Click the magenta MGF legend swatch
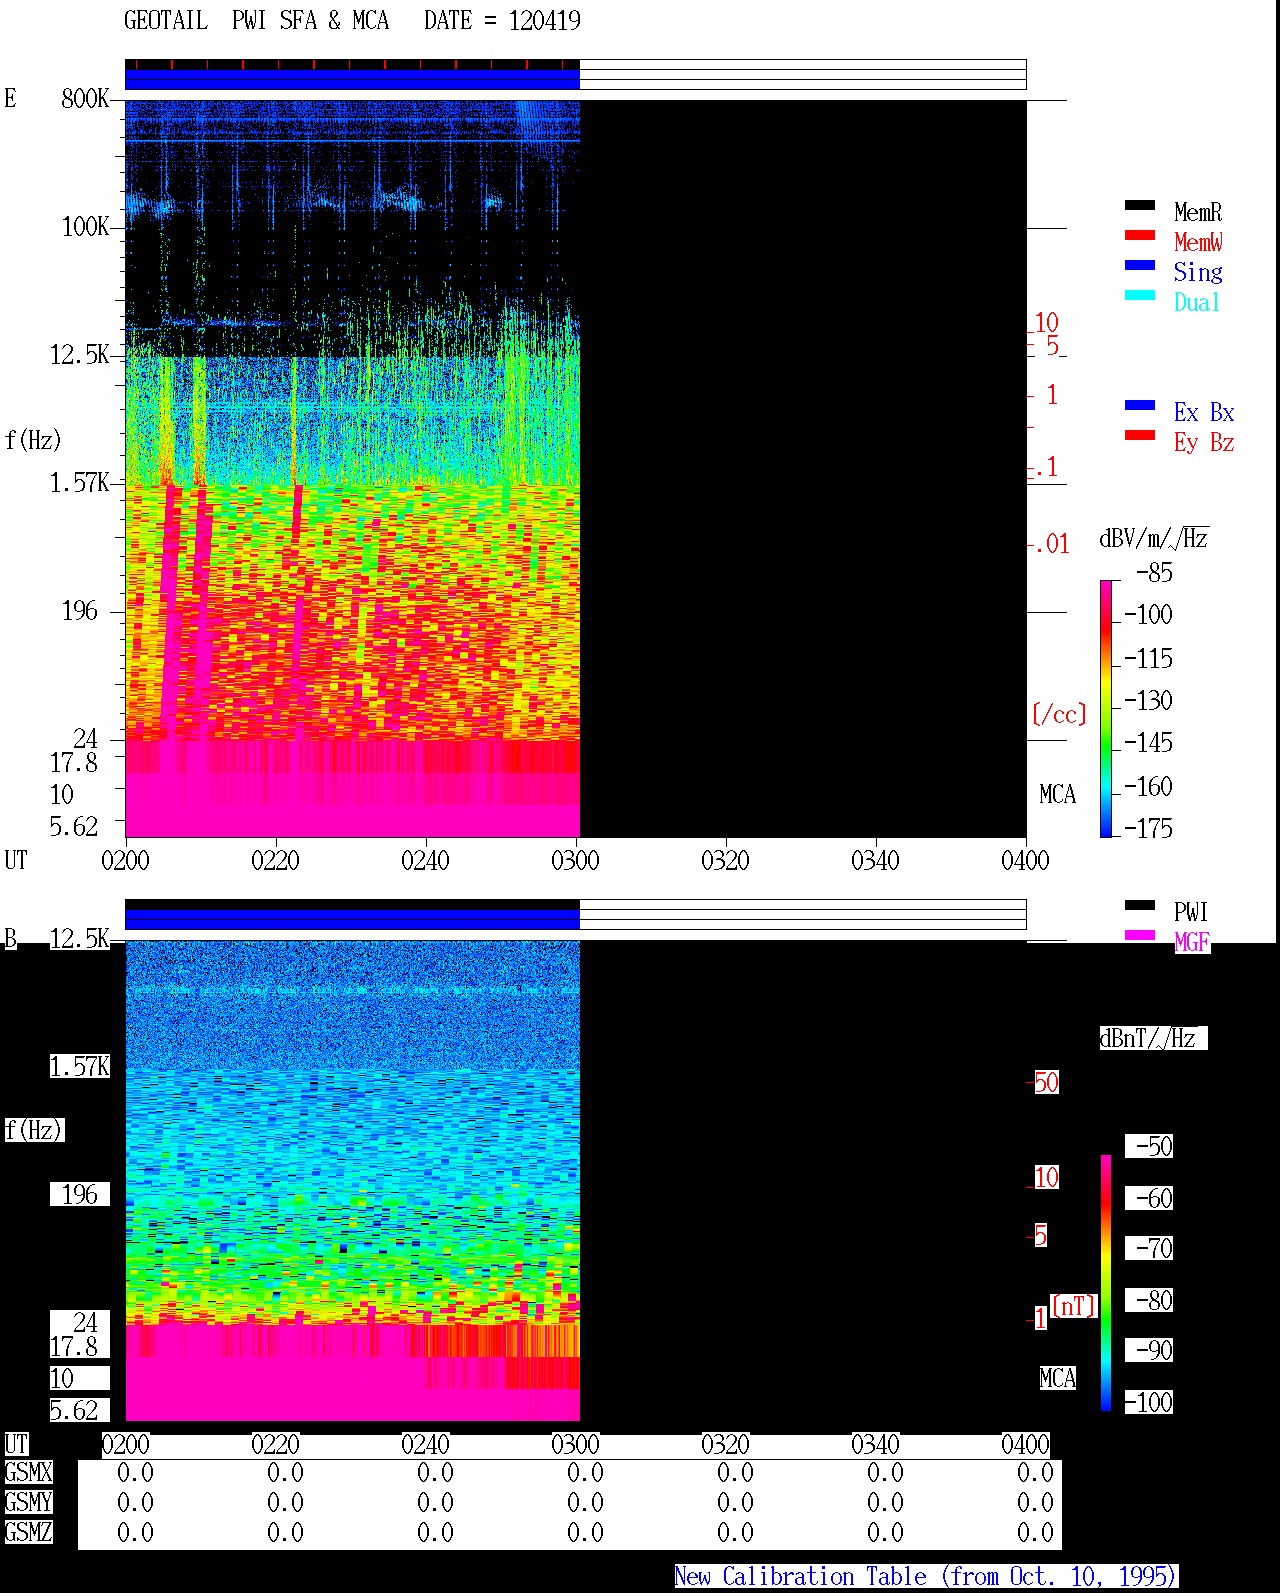This screenshot has width=1280, height=1593. pos(1140,935)
